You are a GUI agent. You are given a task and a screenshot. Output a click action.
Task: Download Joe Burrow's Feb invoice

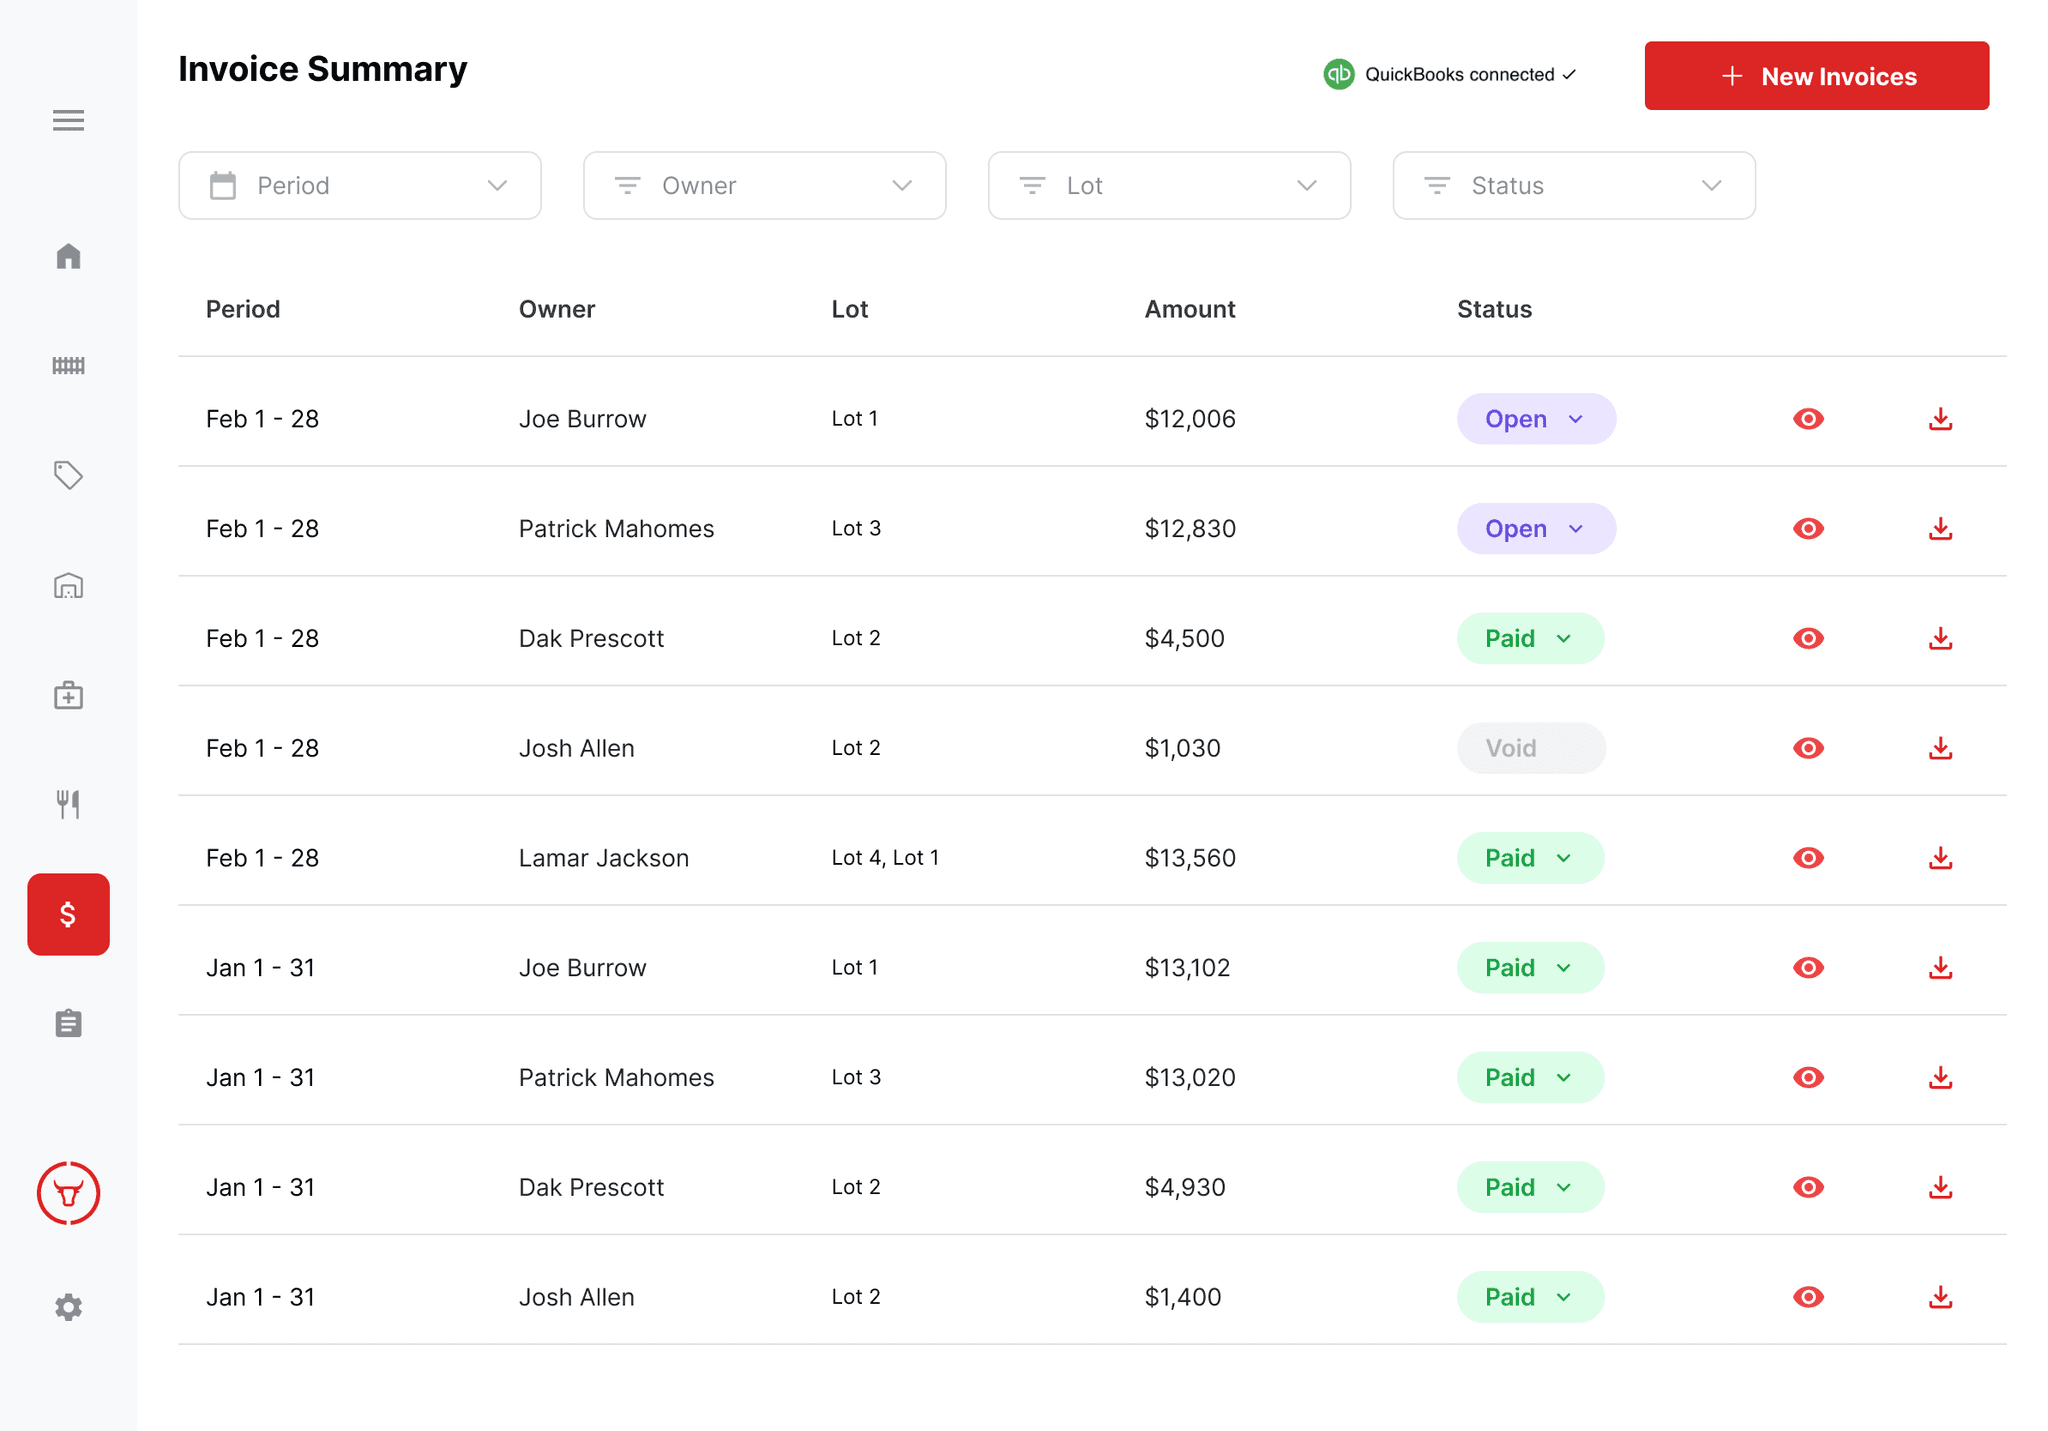click(x=1940, y=419)
